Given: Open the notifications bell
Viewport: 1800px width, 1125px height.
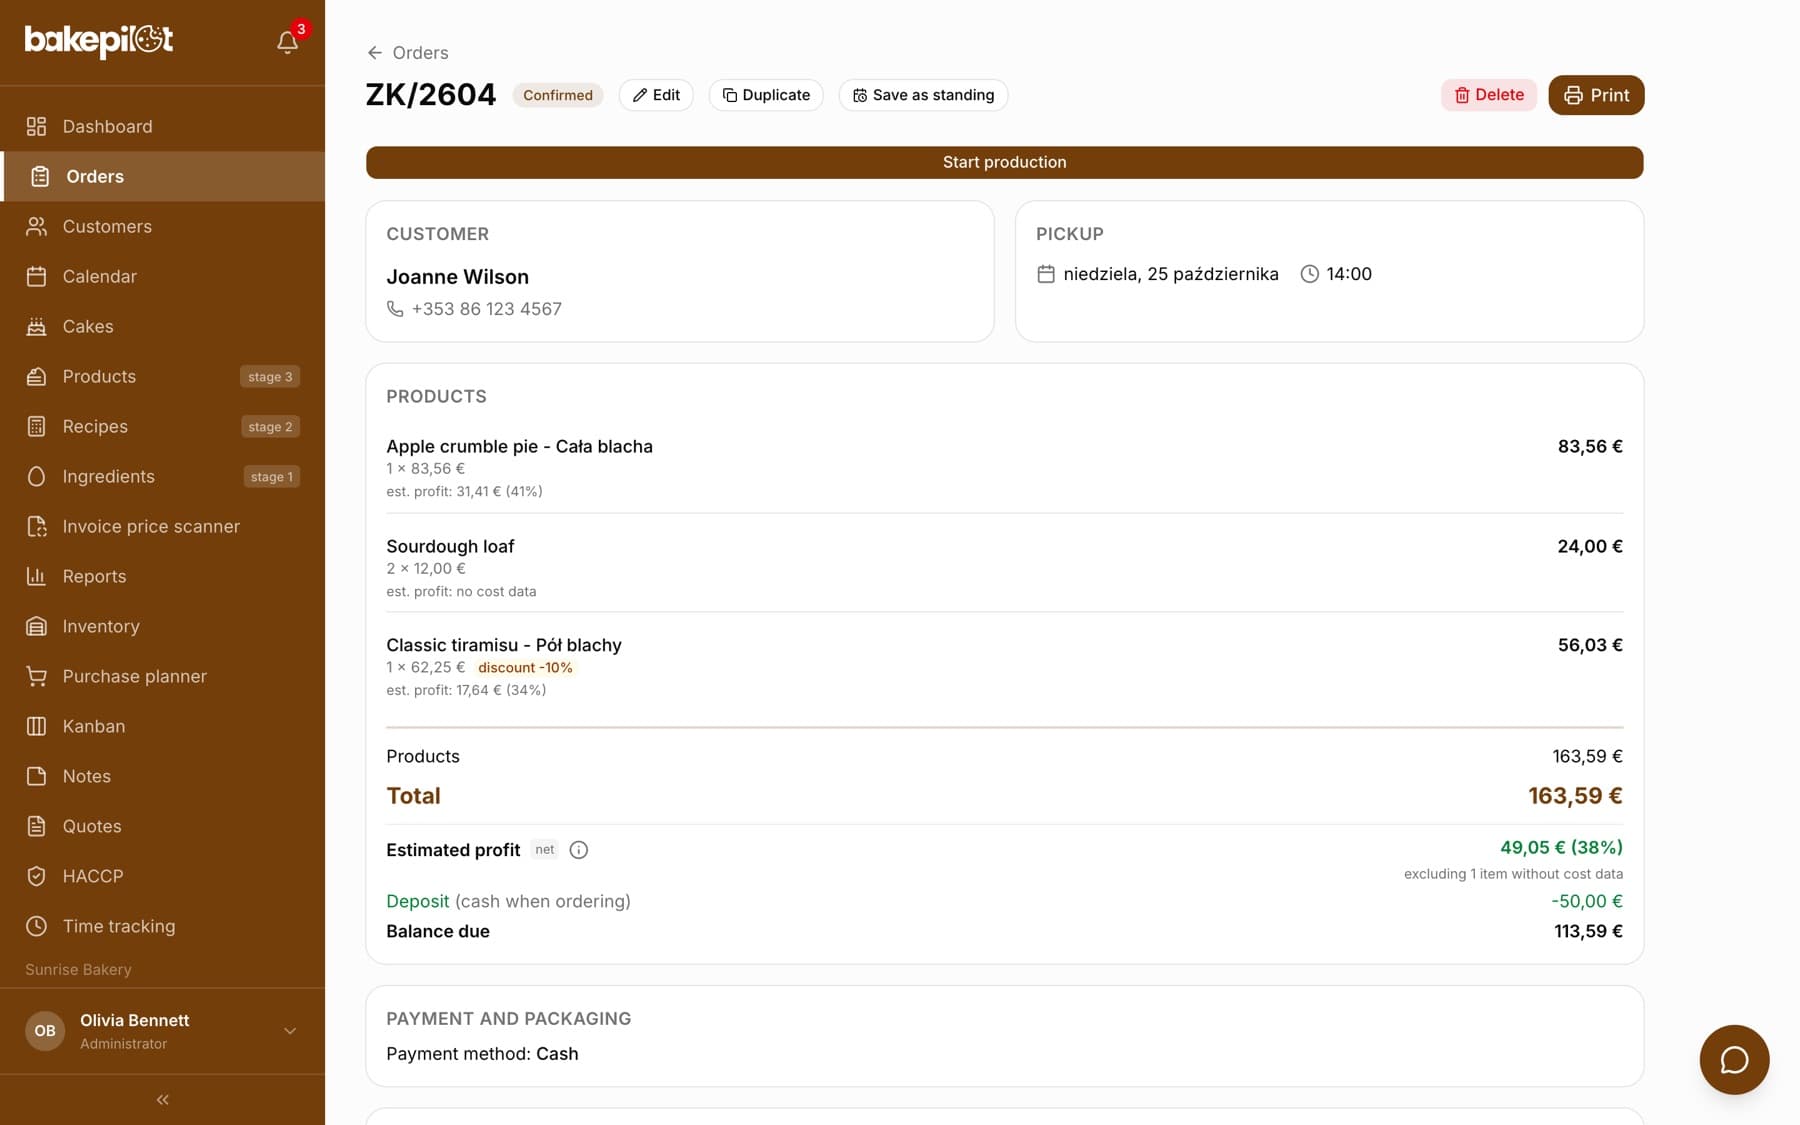Looking at the screenshot, I should tap(288, 42).
